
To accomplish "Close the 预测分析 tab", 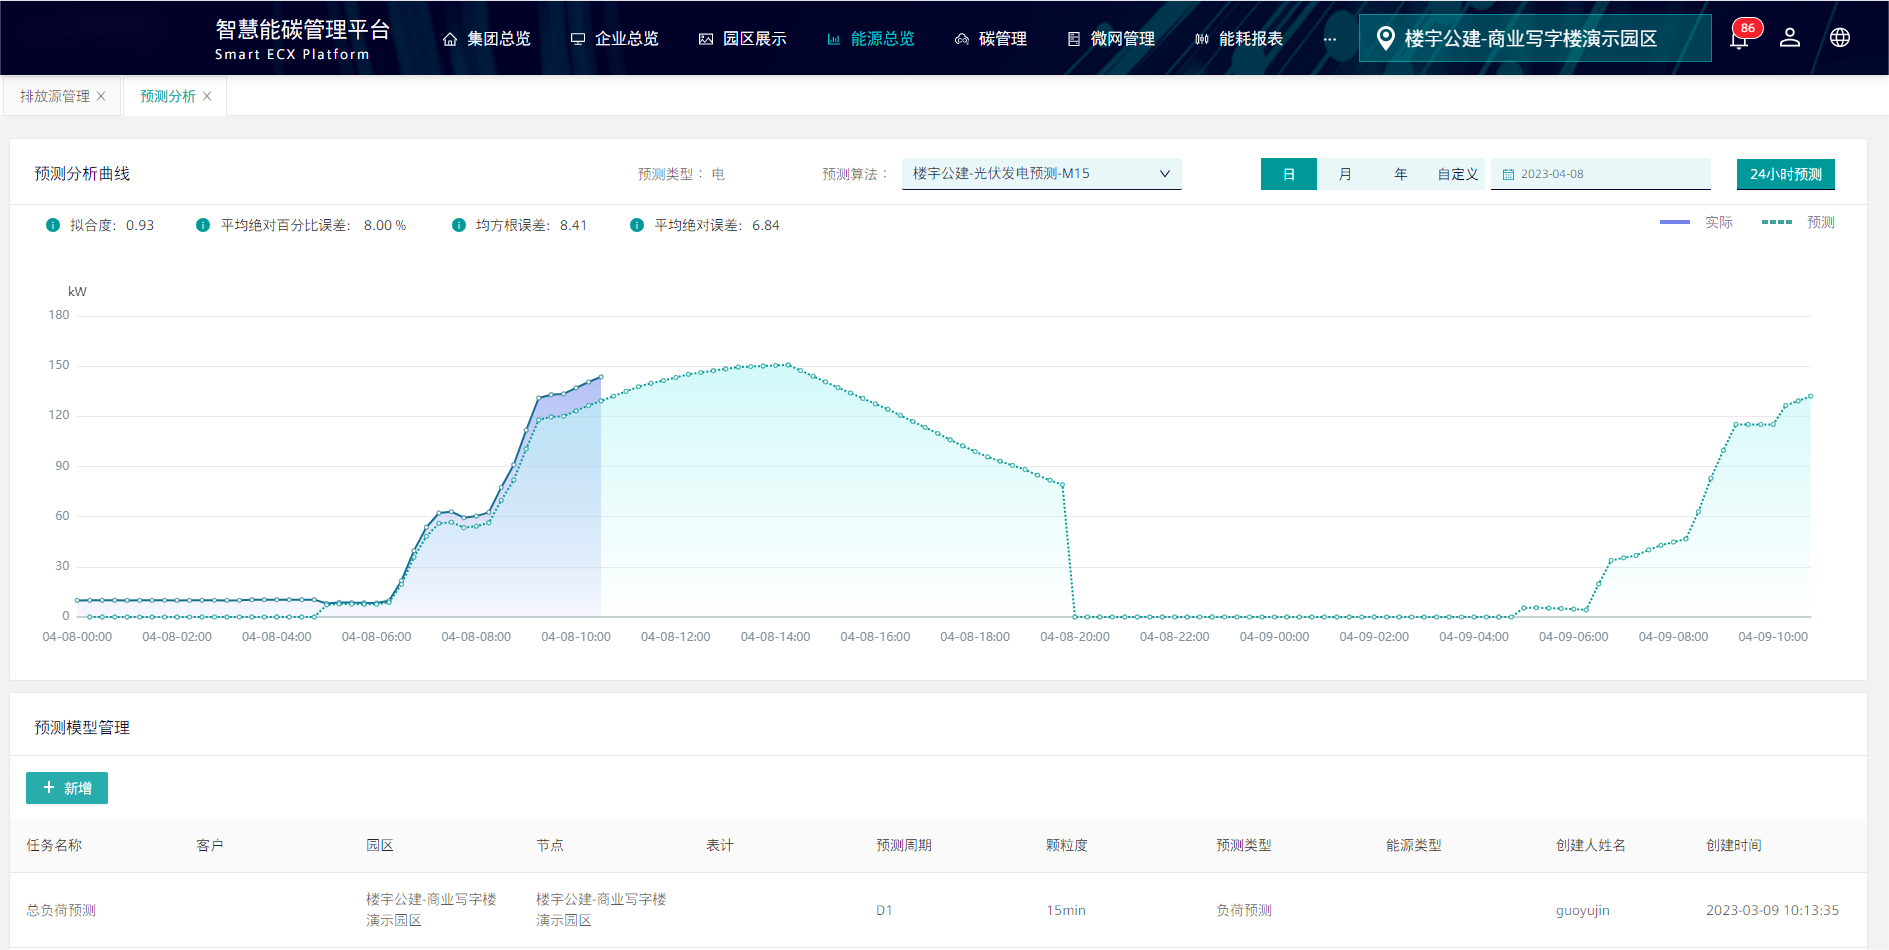I will (x=207, y=96).
